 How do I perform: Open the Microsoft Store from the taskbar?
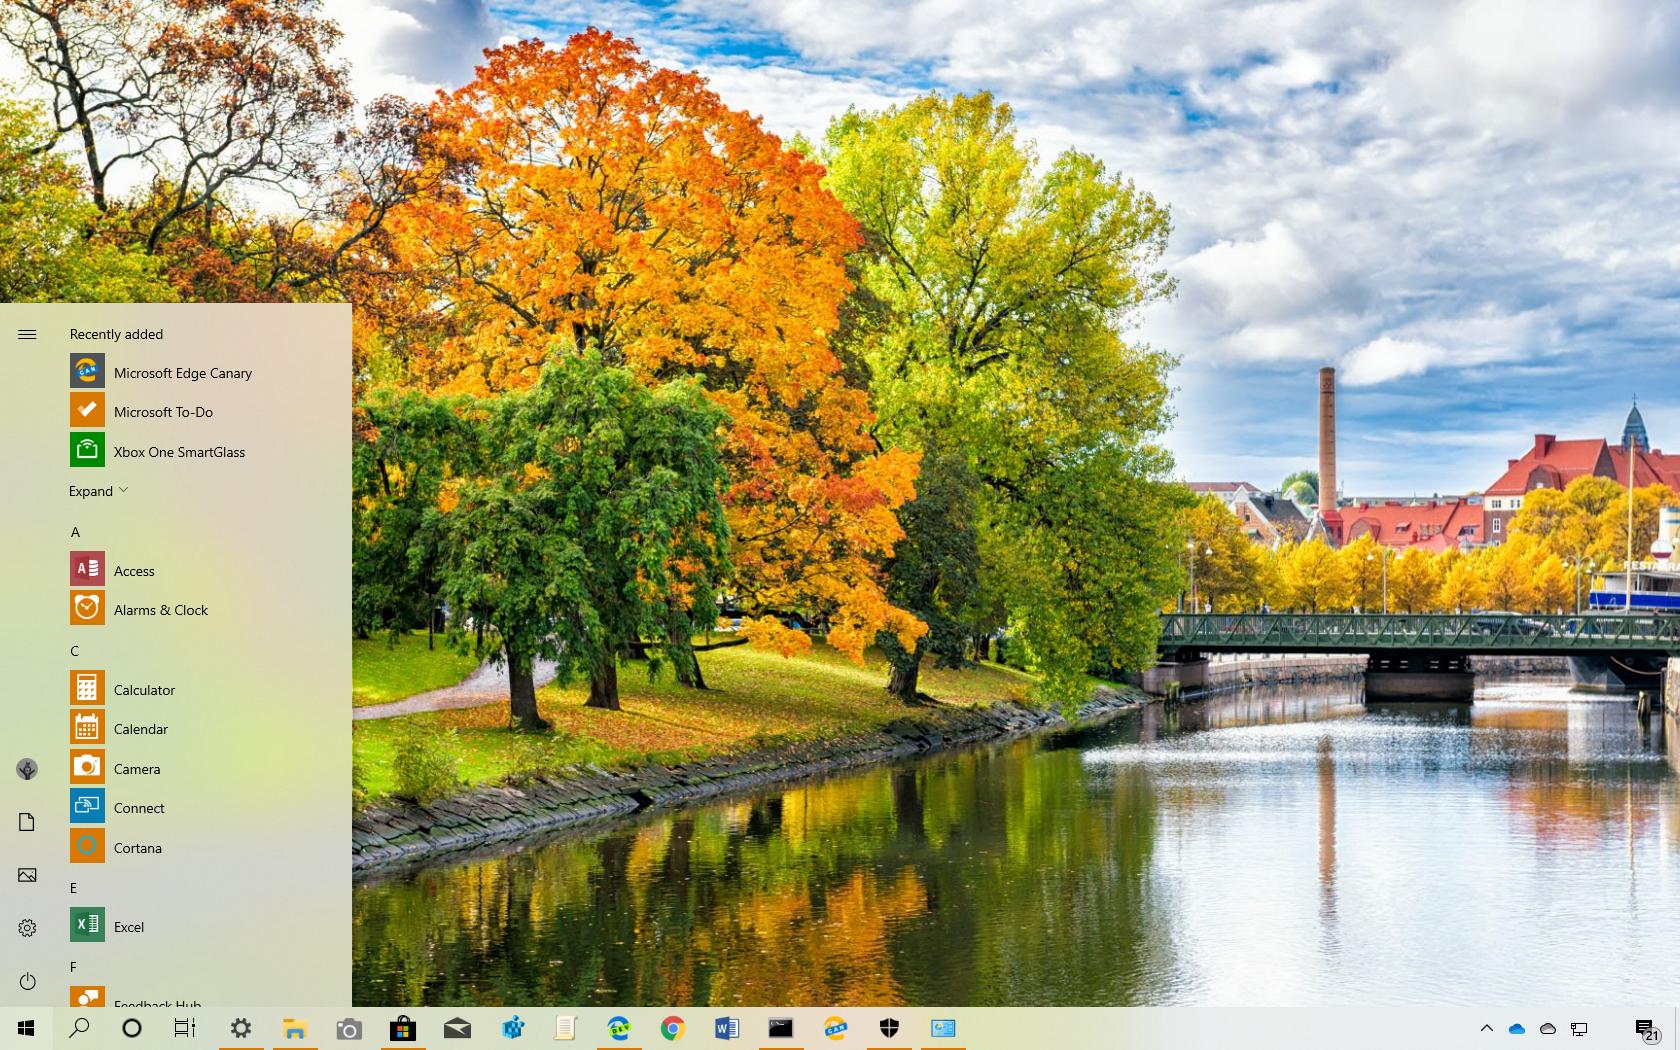point(402,1028)
